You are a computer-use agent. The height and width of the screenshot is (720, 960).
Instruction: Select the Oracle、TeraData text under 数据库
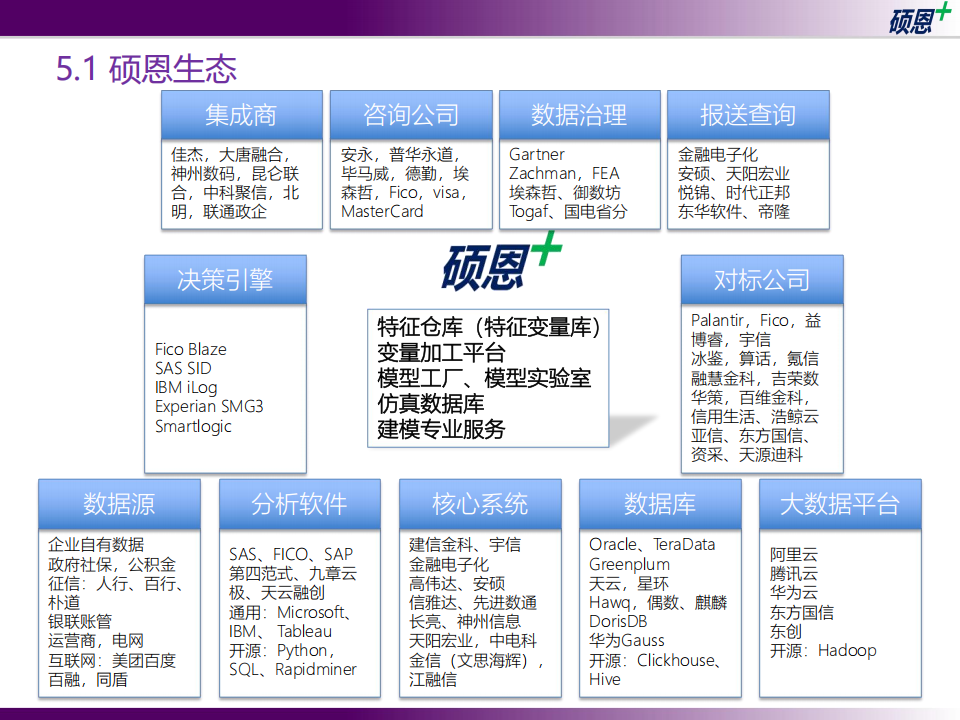pos(652,544)
